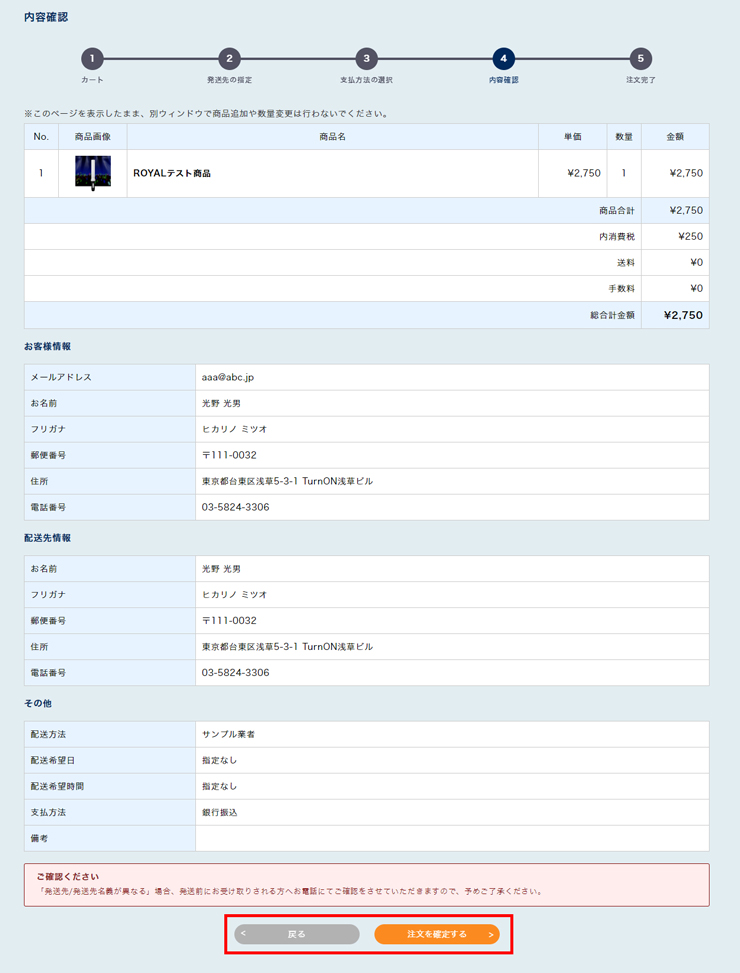
Task: Click step 3 payment method circle
Action: [x=367, y=59]
